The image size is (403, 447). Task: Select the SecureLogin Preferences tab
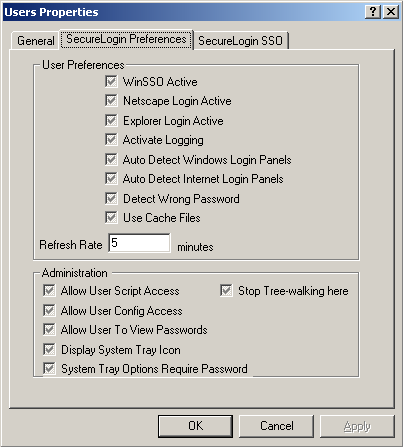point(126,39)
